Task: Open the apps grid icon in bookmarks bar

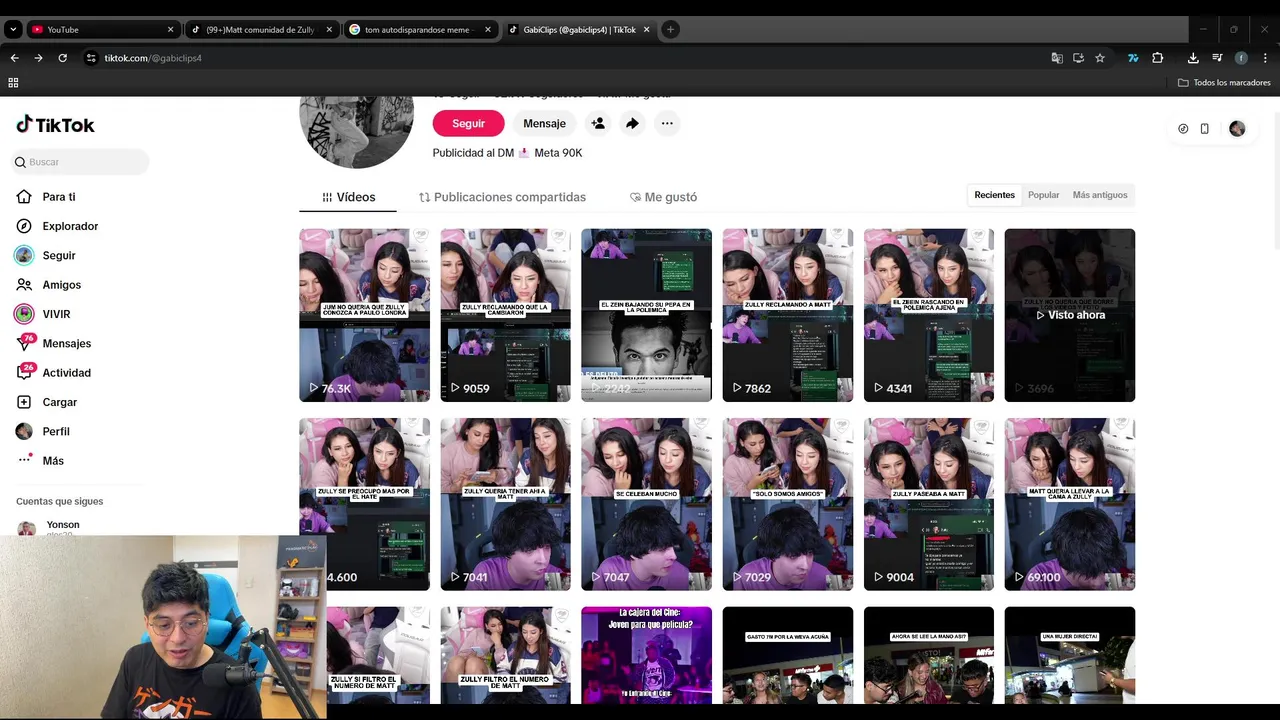Action: 13,83
